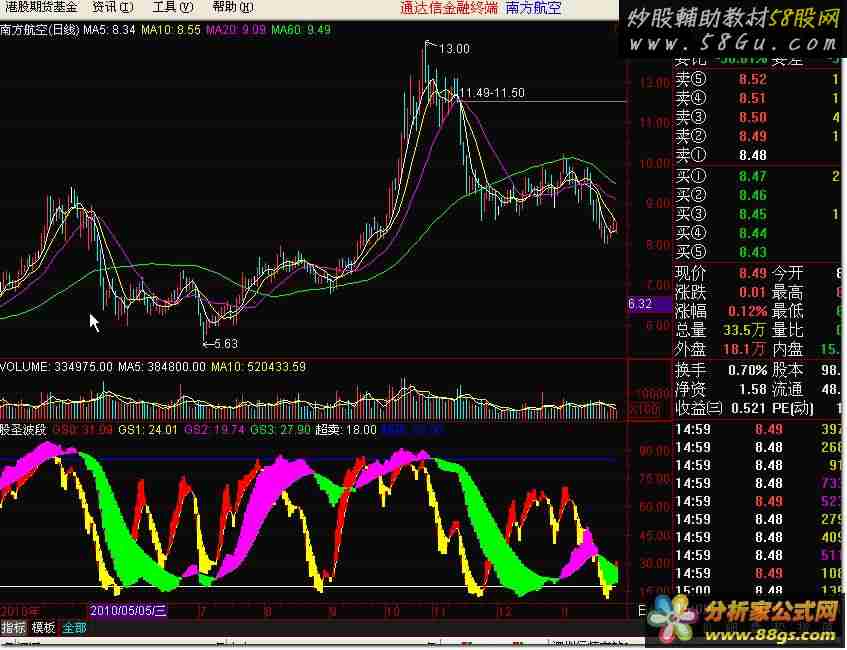
Task: Select the MA5: 8.34 indicator label
Action: click(x=109, y=30)
